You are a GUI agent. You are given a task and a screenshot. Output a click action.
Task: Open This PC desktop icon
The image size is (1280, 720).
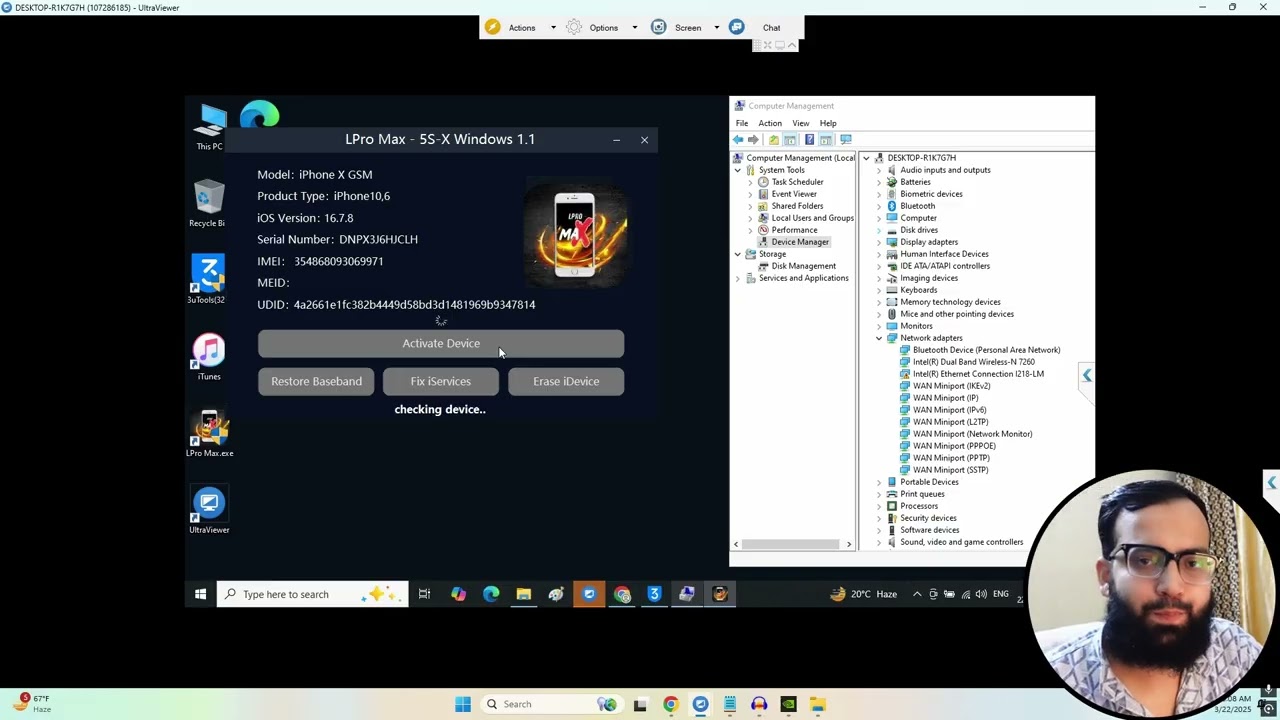tap(209, 127)
